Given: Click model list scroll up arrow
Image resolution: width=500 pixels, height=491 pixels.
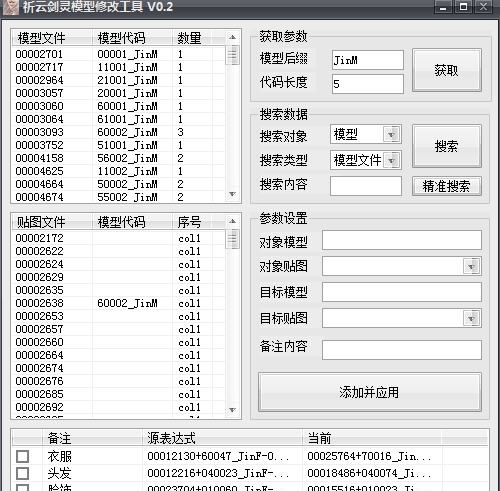Looking at the screenshot, I should pyautogui.click(x=232, y=37).
